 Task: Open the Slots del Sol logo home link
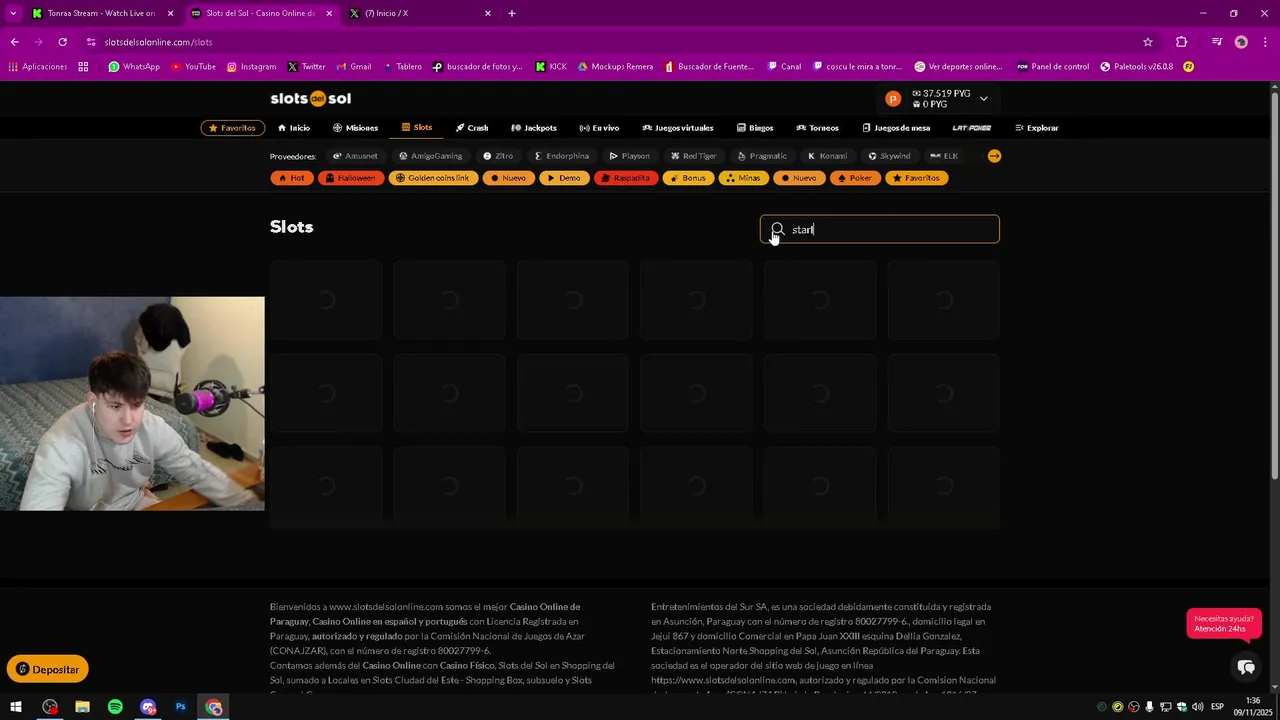310,98
